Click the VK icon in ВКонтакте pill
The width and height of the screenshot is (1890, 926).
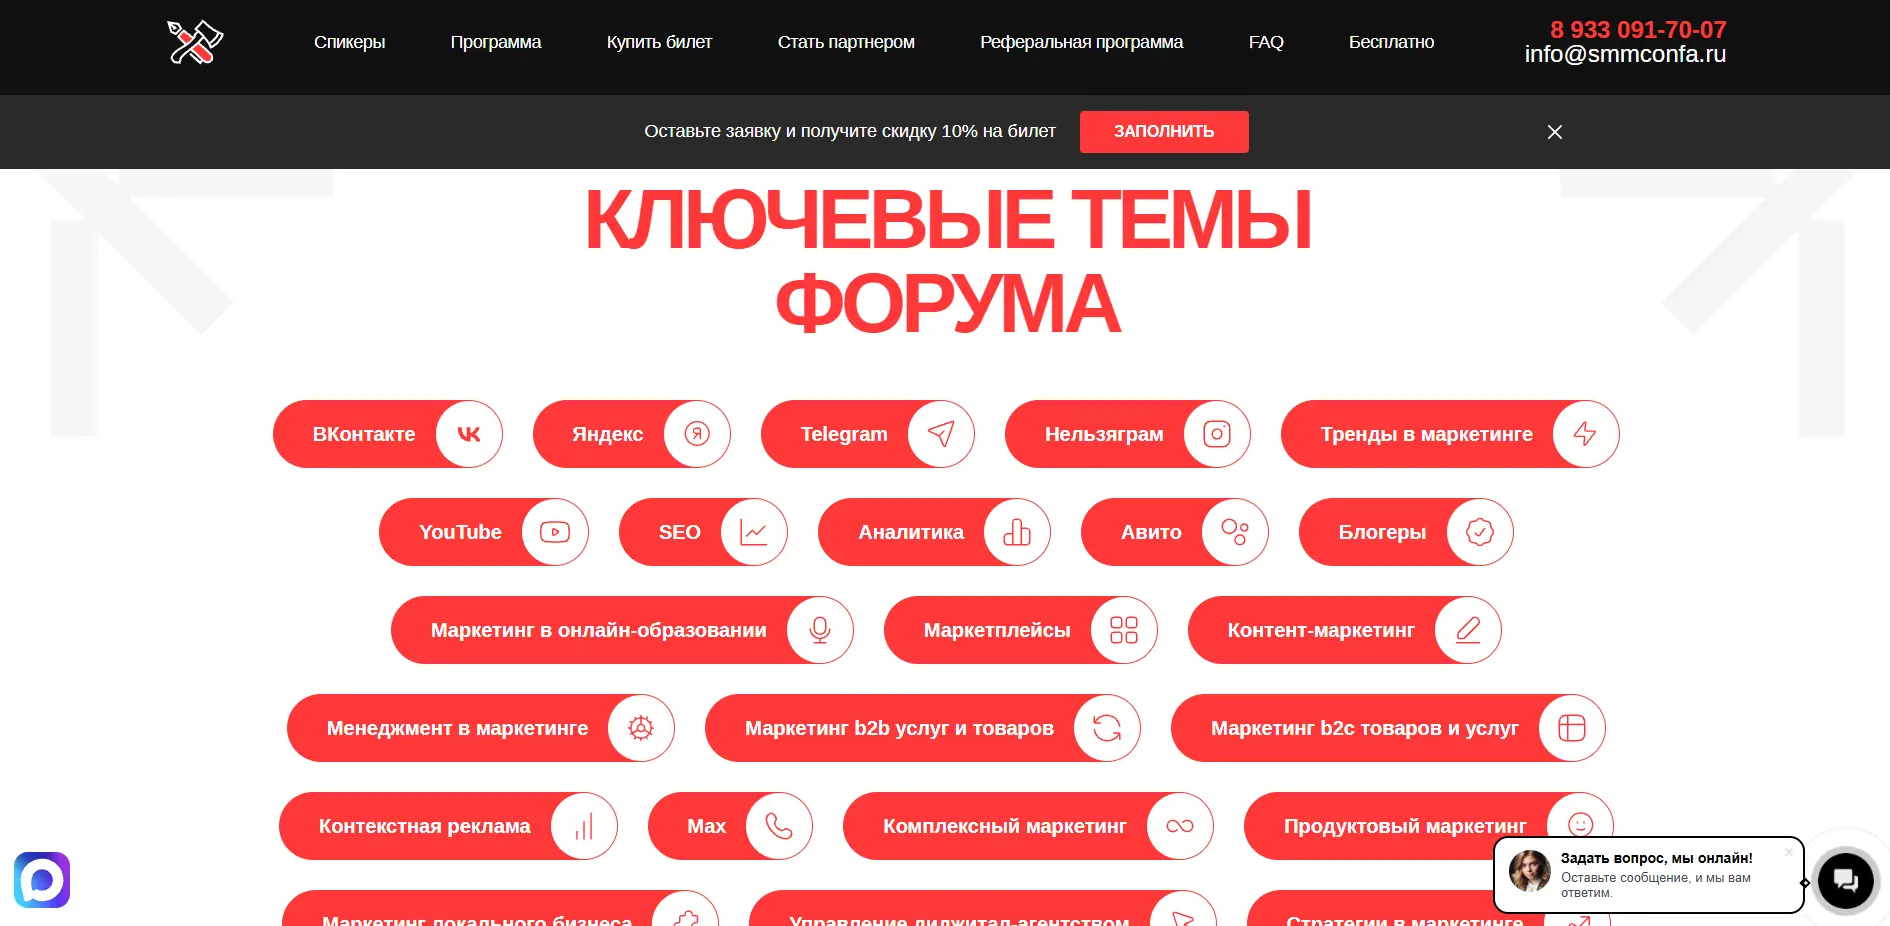[469, 434]
